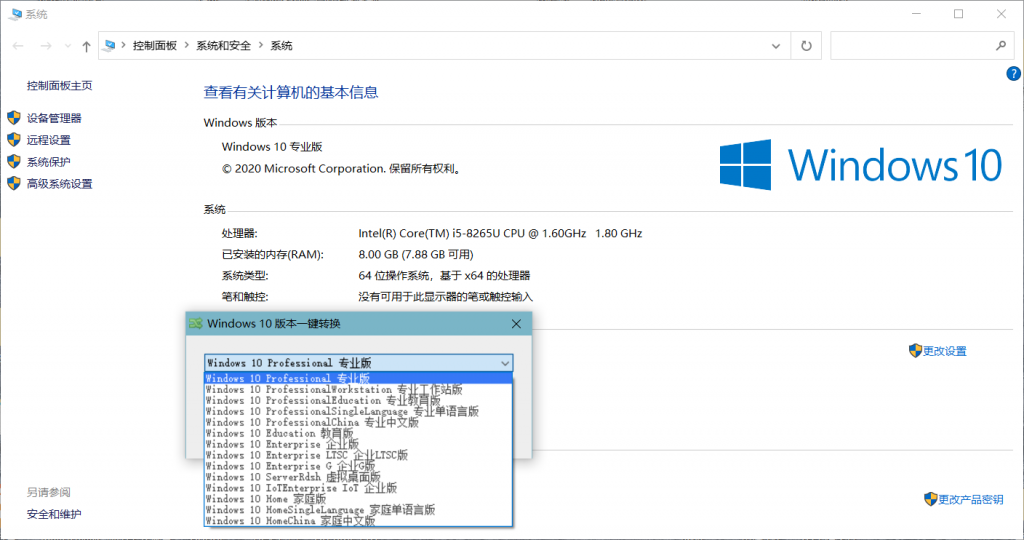Open 控制面板 breadcrumb

coord(155,45)
